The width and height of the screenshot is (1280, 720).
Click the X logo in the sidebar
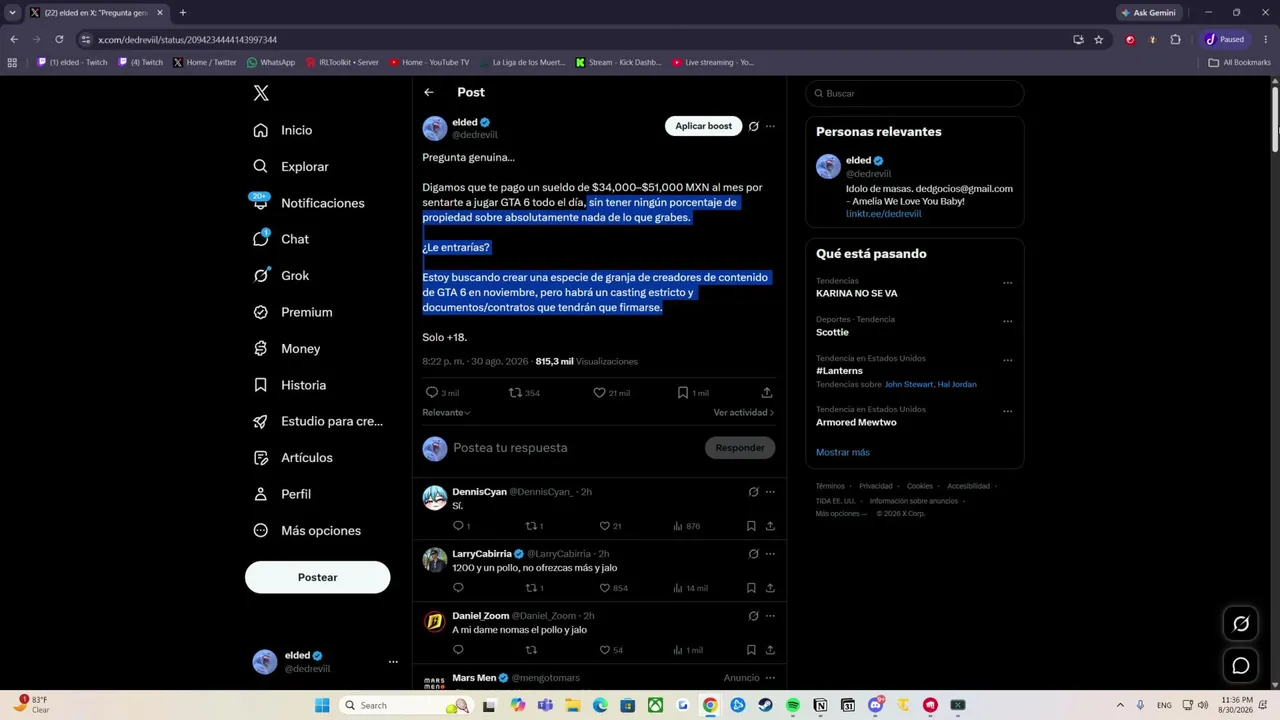coord(261,93)
